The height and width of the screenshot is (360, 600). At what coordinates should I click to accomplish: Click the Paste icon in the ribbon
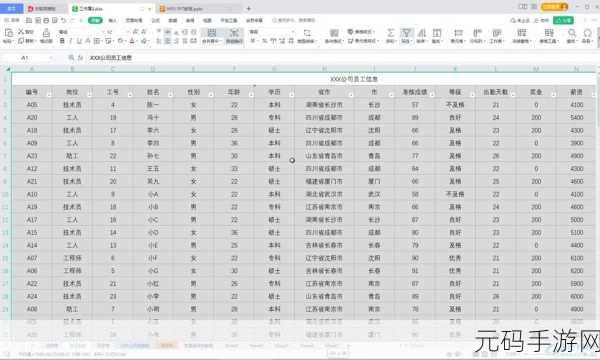(x=8, y=33)
